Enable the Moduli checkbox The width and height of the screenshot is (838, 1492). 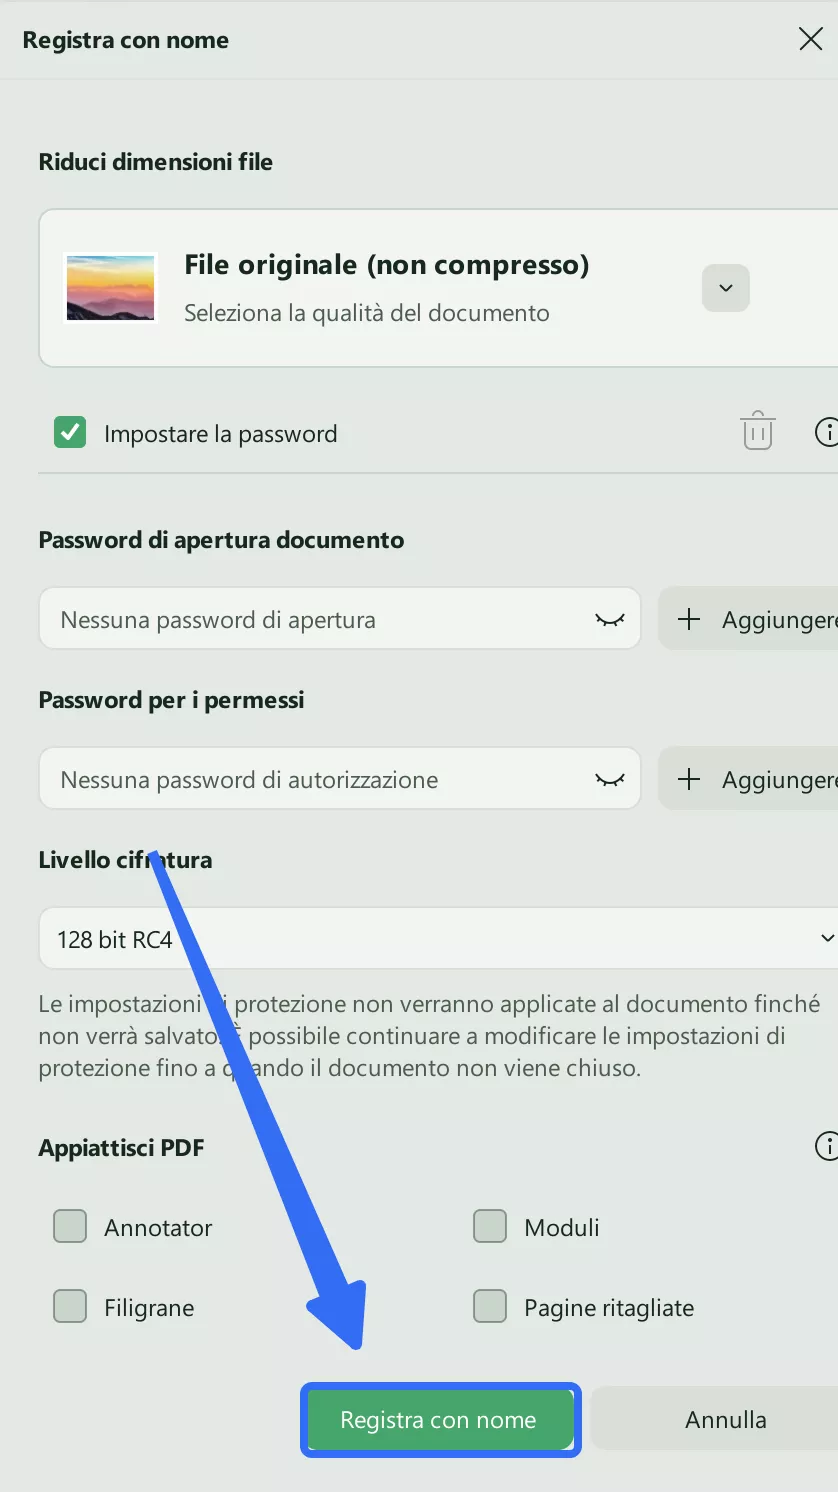489,1226
